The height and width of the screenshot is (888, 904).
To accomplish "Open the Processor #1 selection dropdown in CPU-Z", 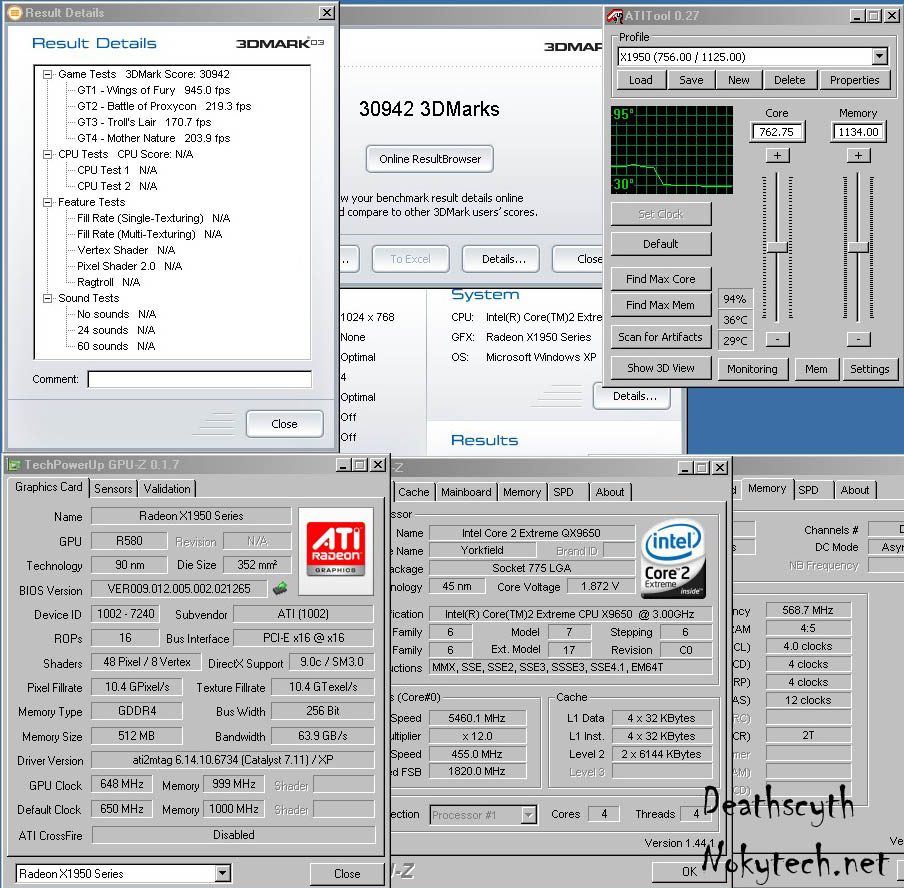I will (x=528, y=815).
